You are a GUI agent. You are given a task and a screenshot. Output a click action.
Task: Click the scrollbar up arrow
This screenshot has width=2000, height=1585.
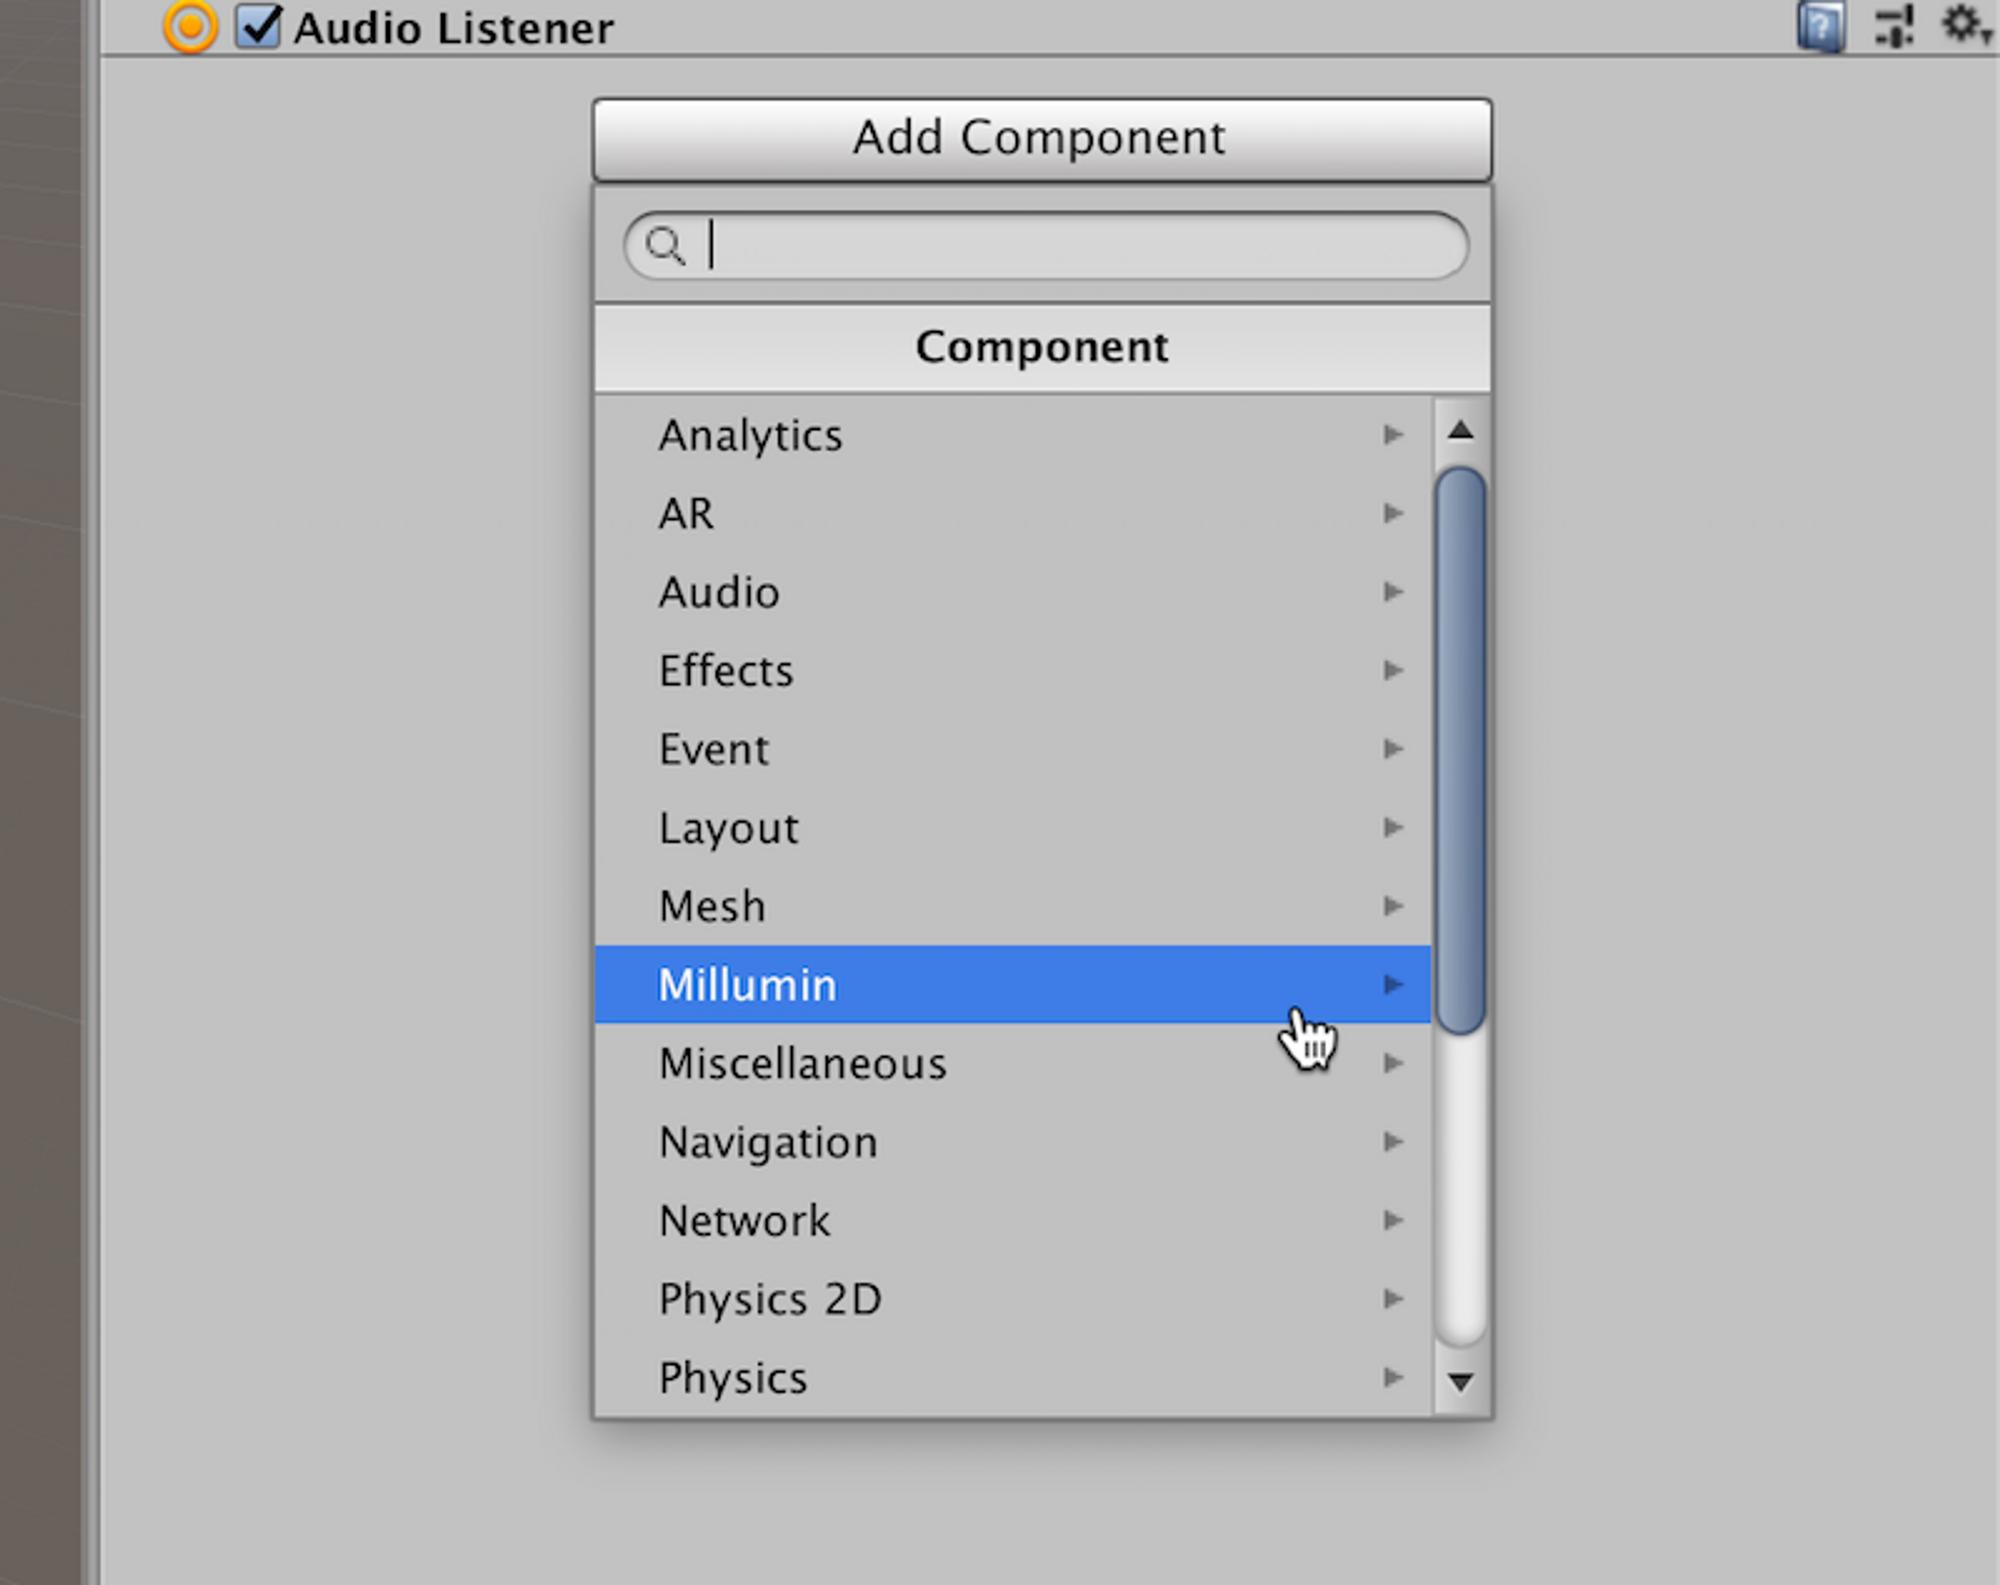[x=1460, y=431]
